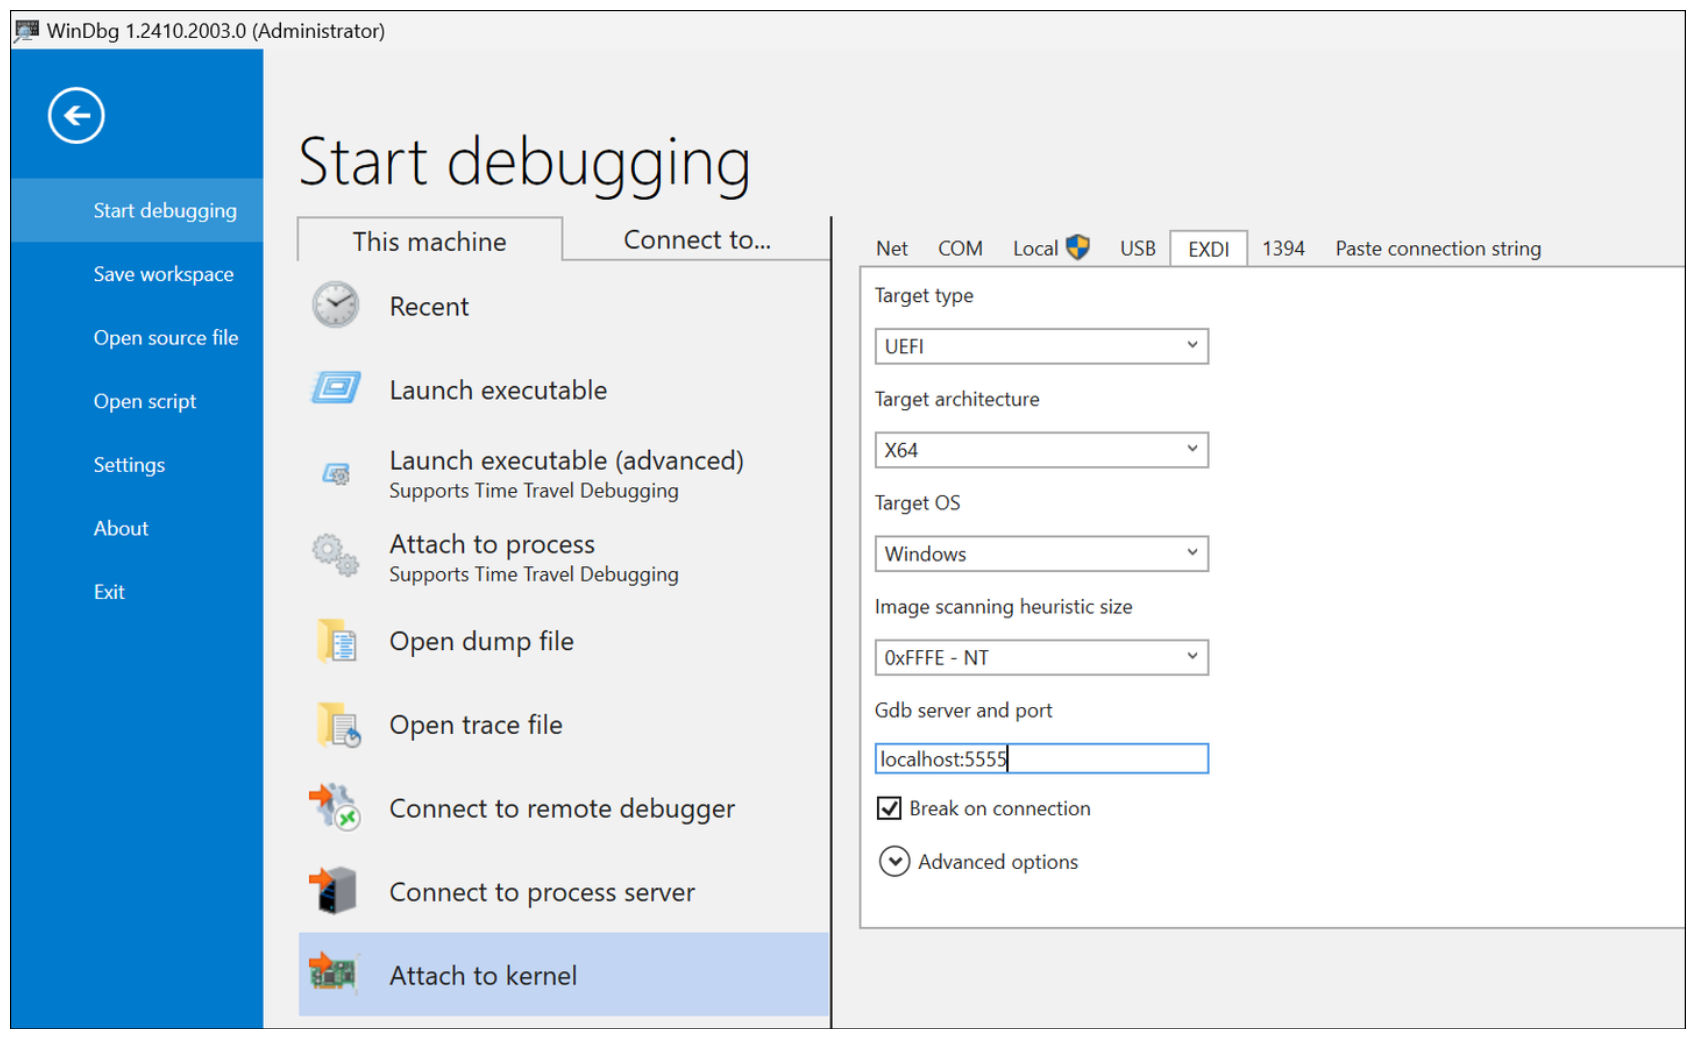The width and height of the screenshot is (1695, 1039).
Task: Click the Launch executable (advanced) gear icon
Action: tap(337, 473)
